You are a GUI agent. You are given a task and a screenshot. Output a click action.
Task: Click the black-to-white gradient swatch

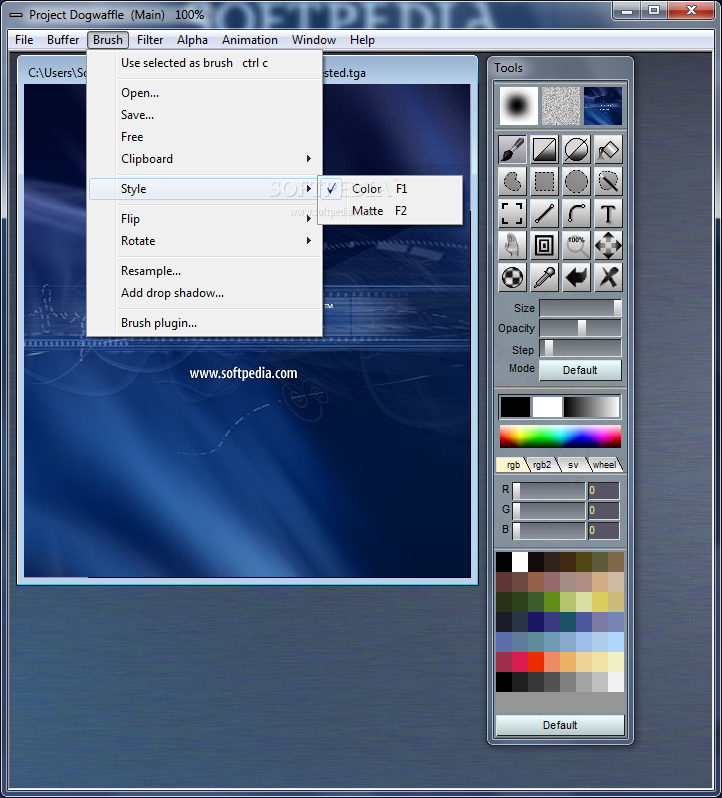tap(591, 407)
